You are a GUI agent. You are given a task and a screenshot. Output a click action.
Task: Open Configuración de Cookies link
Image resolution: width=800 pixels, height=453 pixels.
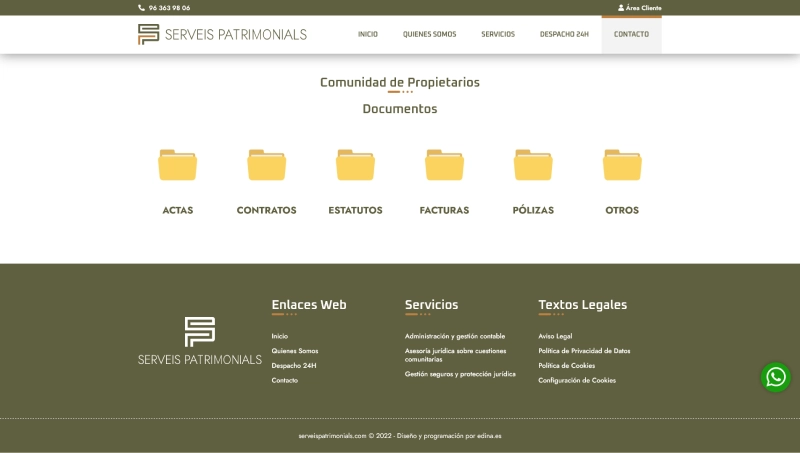pos(577,381)
